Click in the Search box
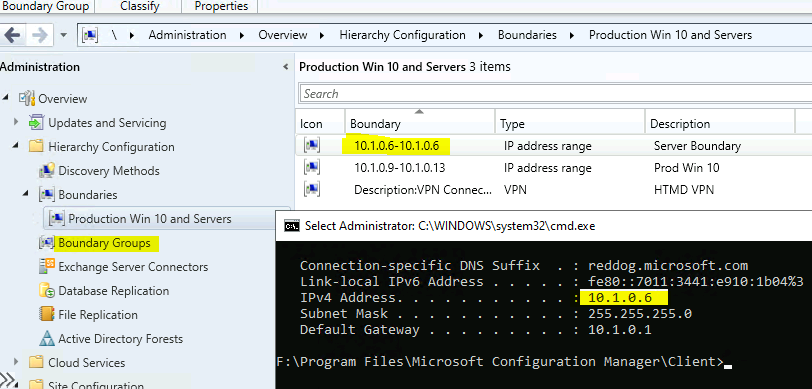The image size is (812, 389). [x=556, y=94]
